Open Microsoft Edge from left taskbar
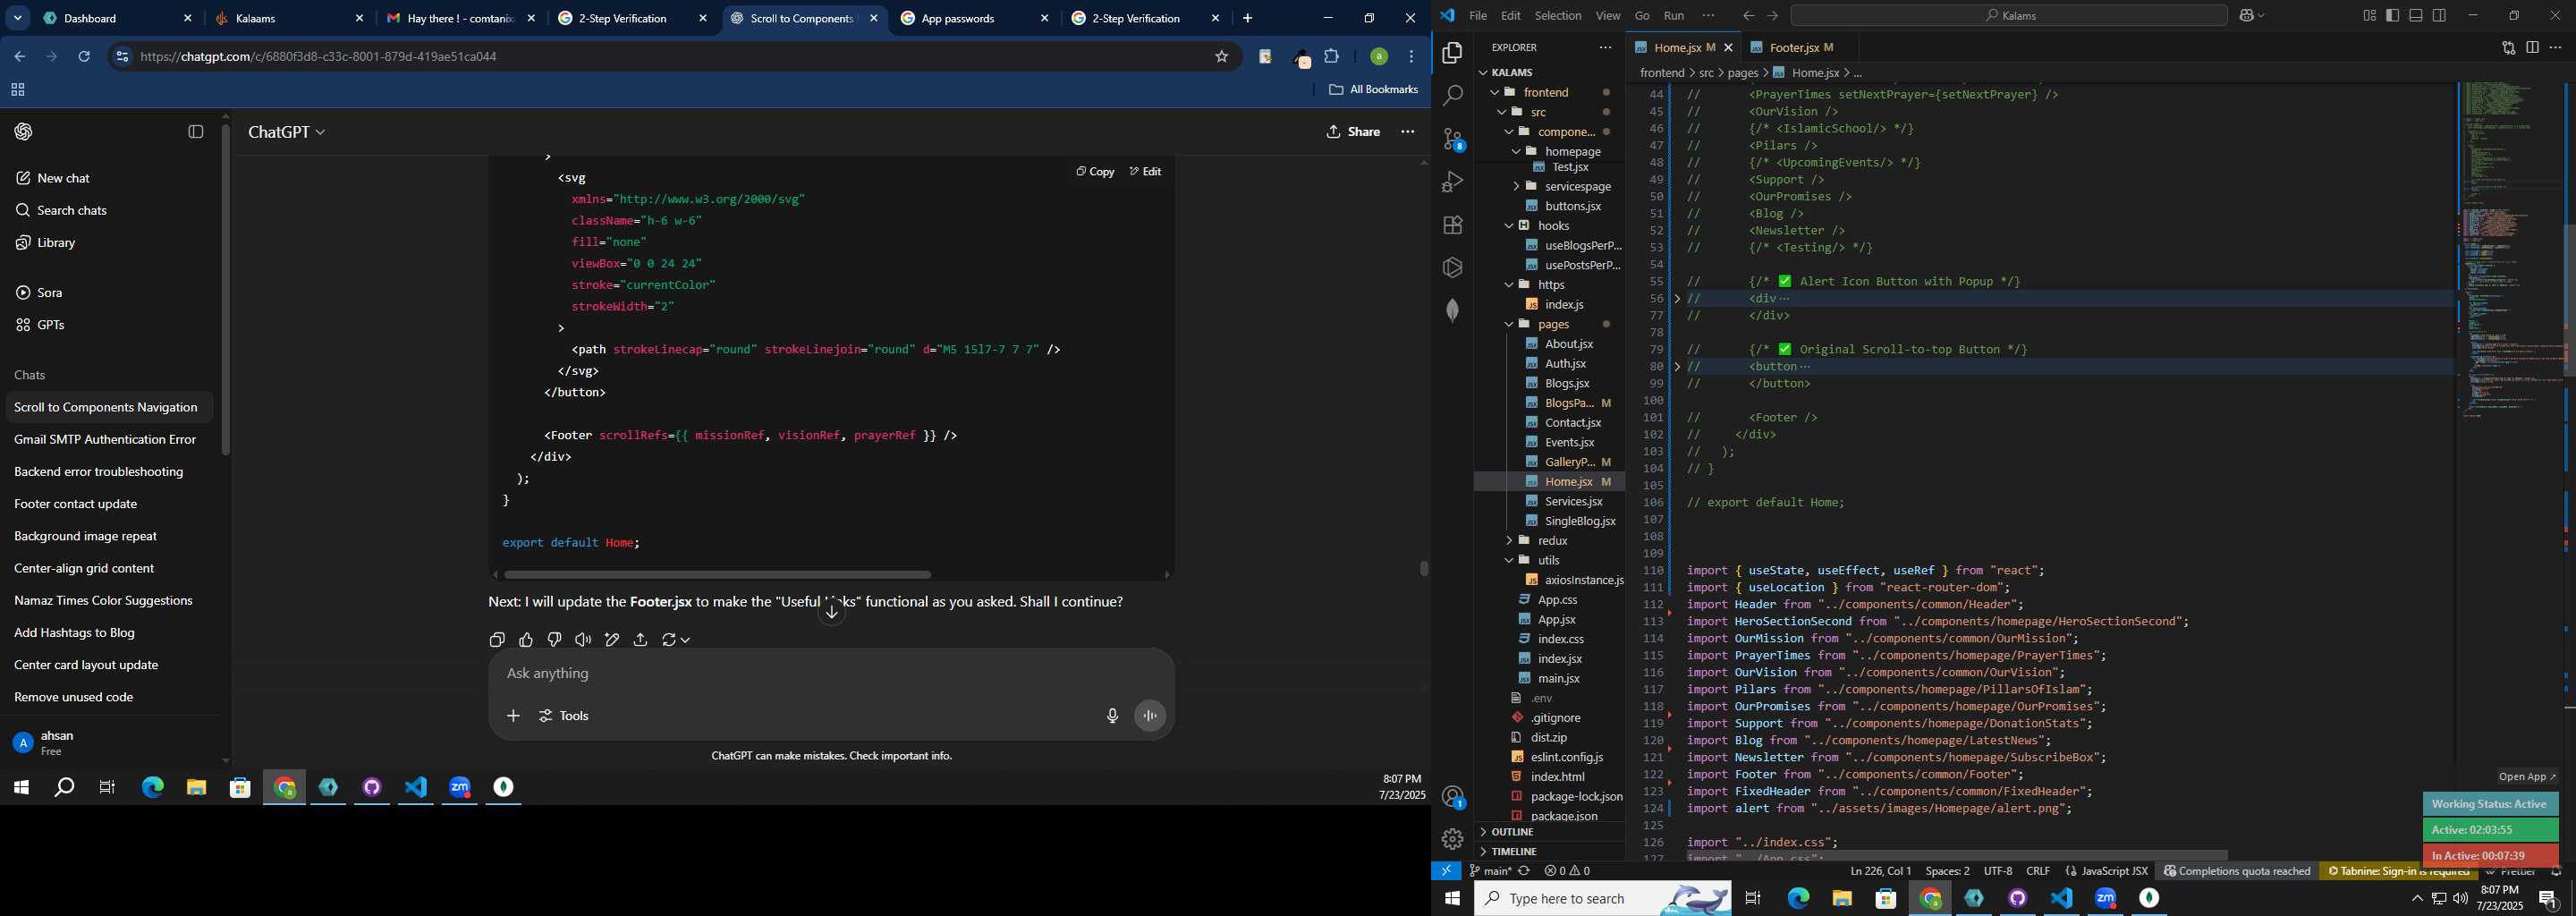This screenshot has height=916, width=2576. (x=152, y=789)
